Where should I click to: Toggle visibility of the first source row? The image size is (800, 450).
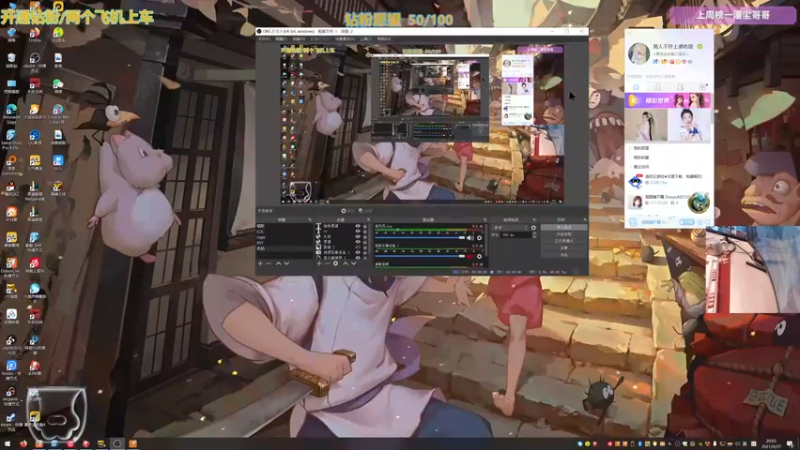pyautogui.click(x=358, y=226)
